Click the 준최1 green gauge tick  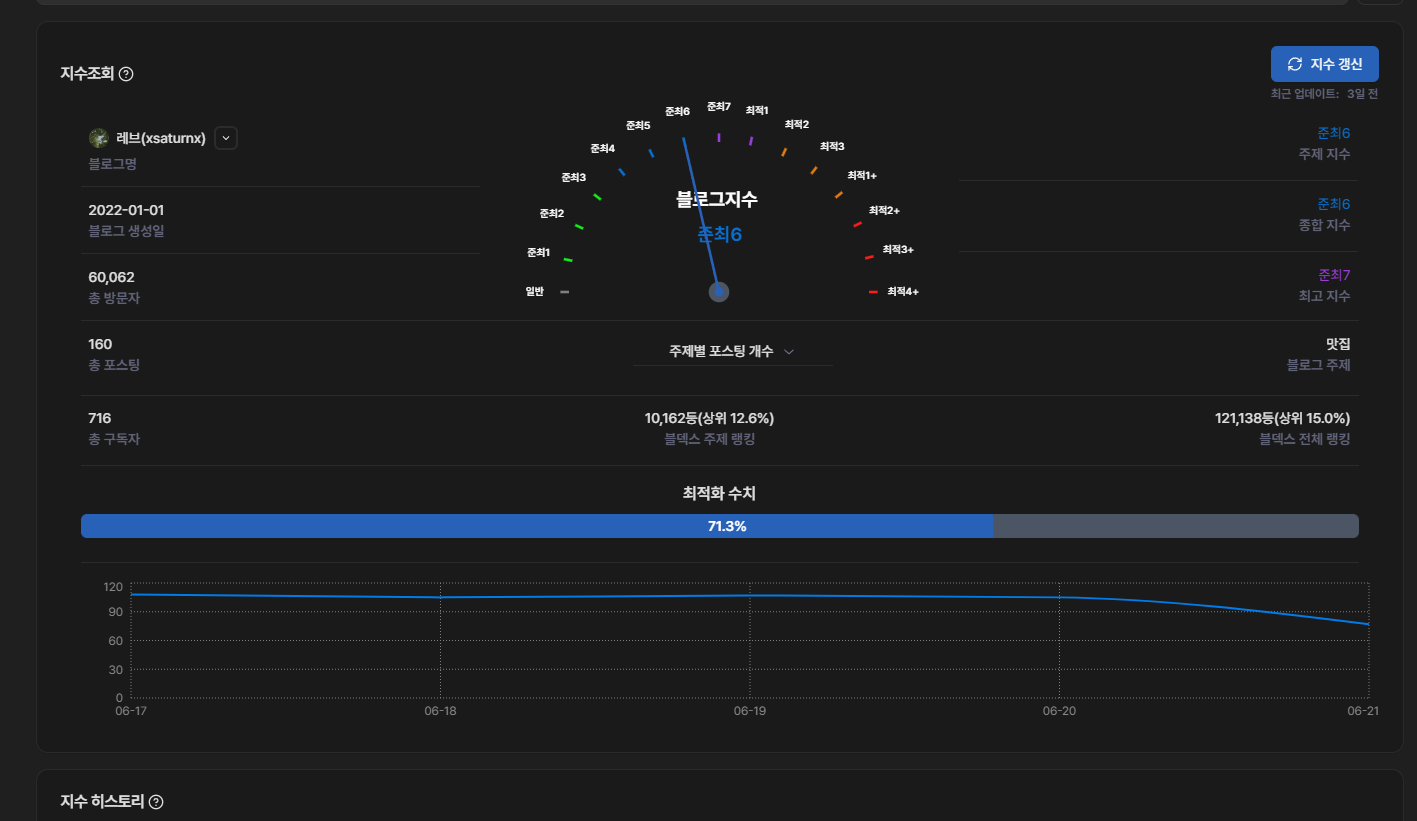568,260
